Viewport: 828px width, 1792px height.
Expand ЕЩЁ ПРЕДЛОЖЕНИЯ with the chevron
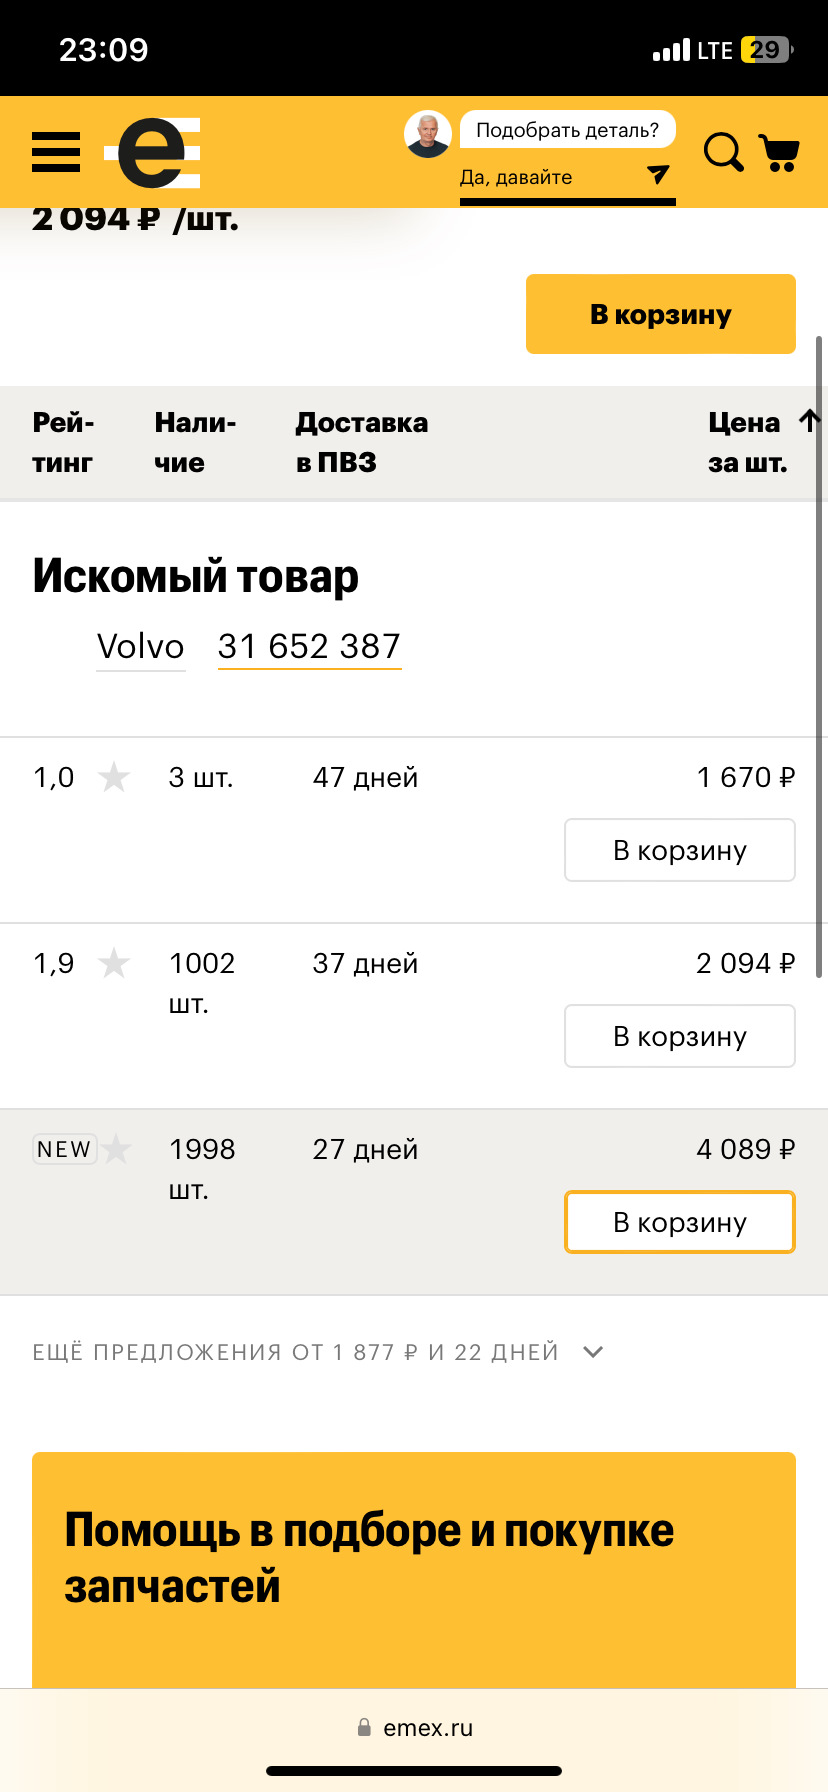[x=592, y=1351]
